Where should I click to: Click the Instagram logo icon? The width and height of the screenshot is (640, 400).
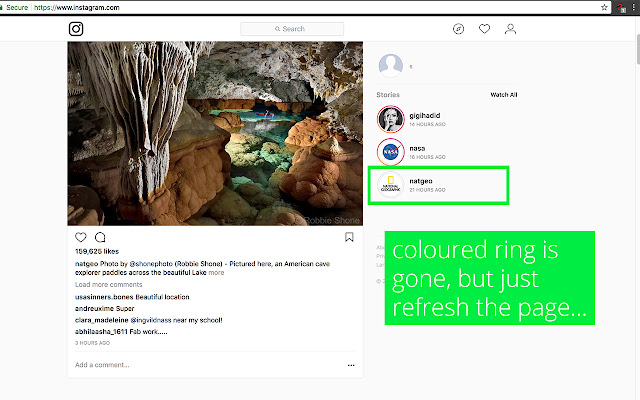pyautogui.click(x=76, y=29)
